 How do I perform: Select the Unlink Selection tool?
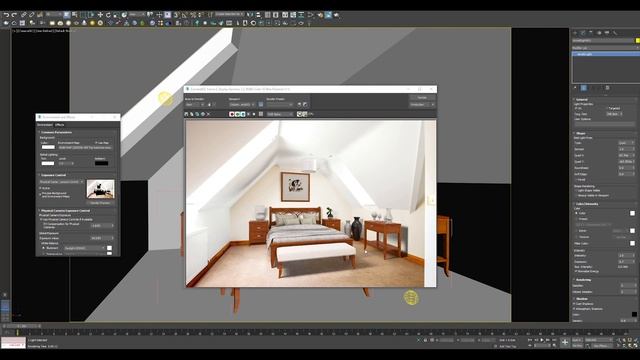[31, 15]
